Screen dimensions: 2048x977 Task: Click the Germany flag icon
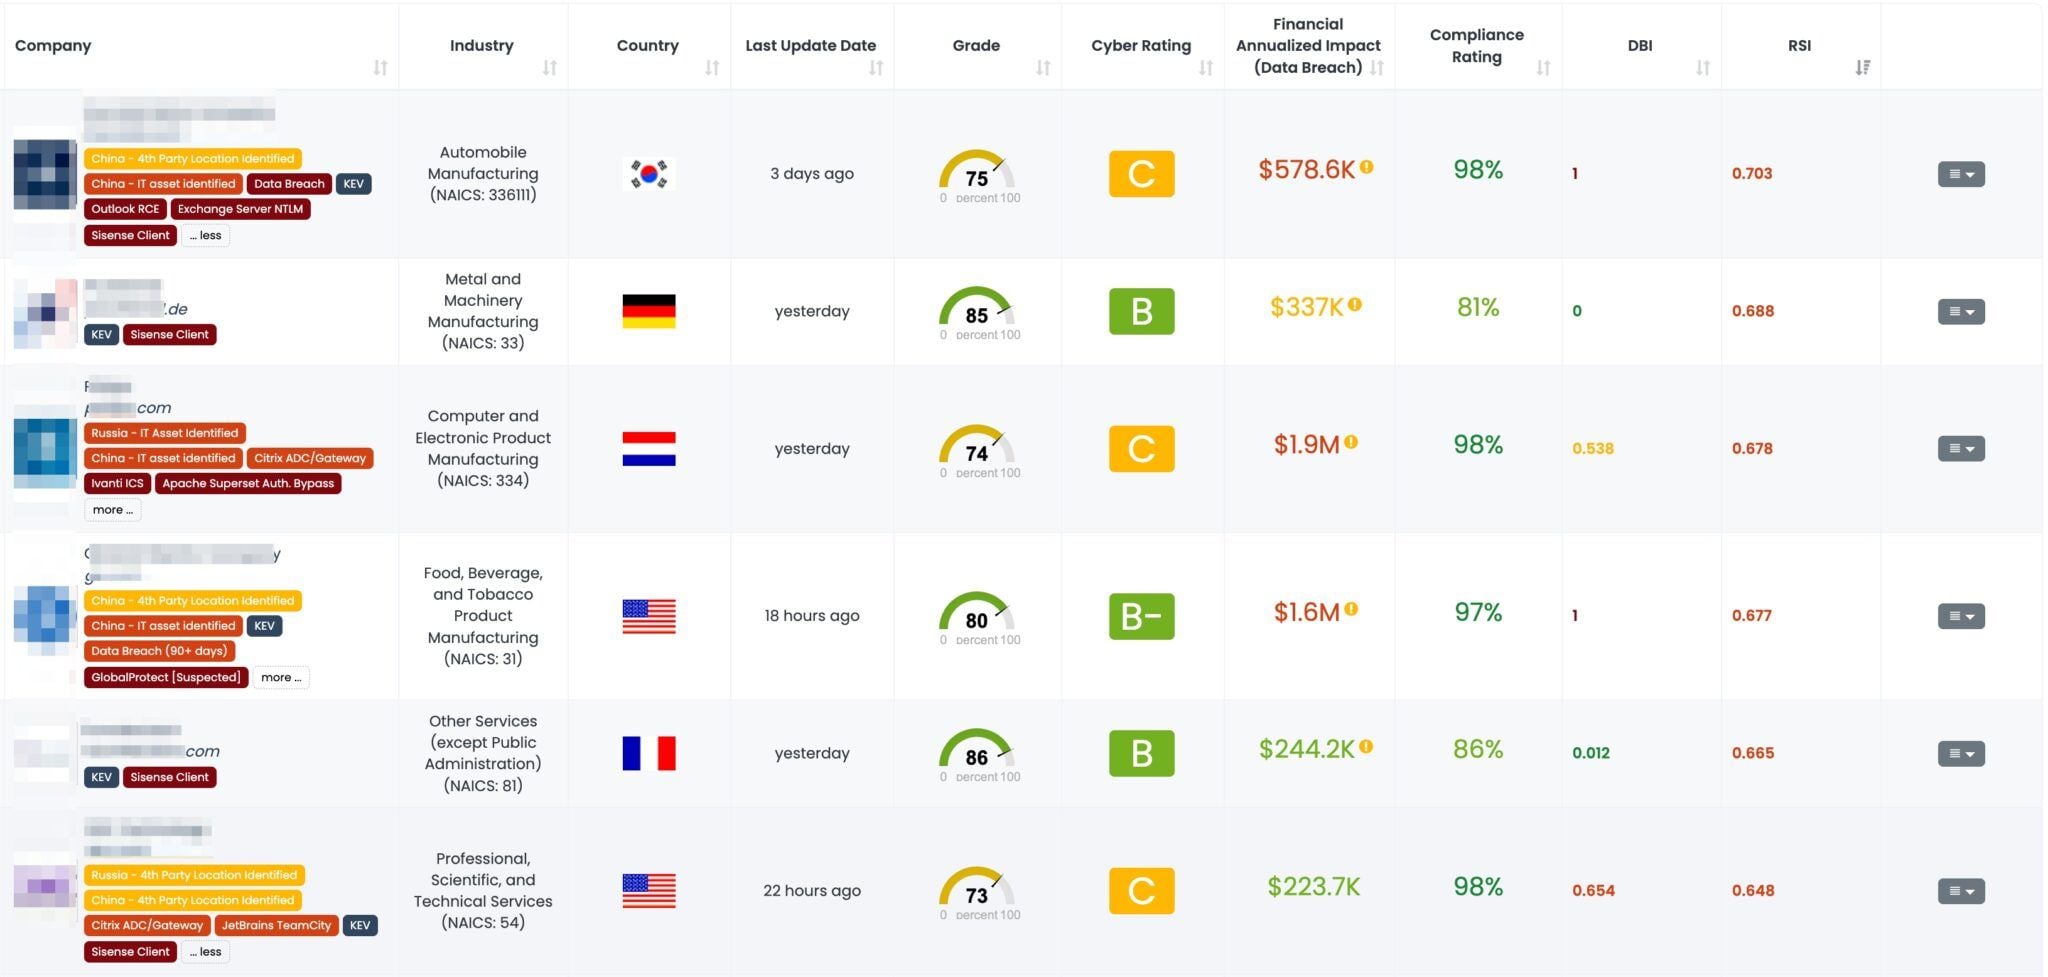[x=649, y=311]
